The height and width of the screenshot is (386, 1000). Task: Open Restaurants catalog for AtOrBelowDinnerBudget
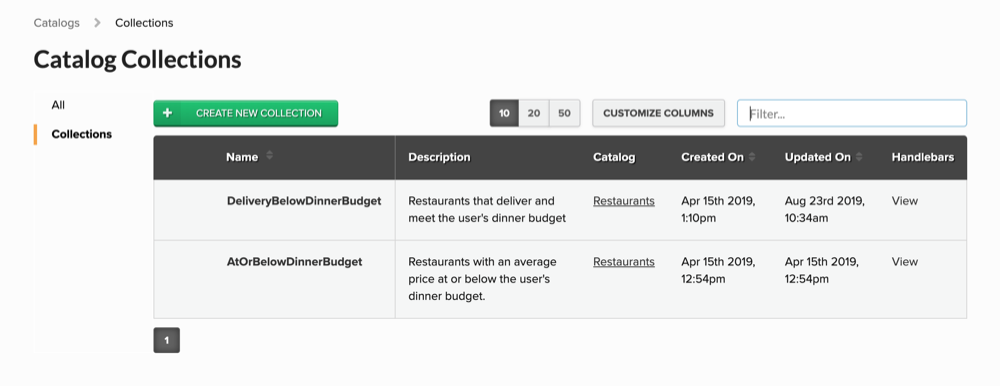(624, 262)
